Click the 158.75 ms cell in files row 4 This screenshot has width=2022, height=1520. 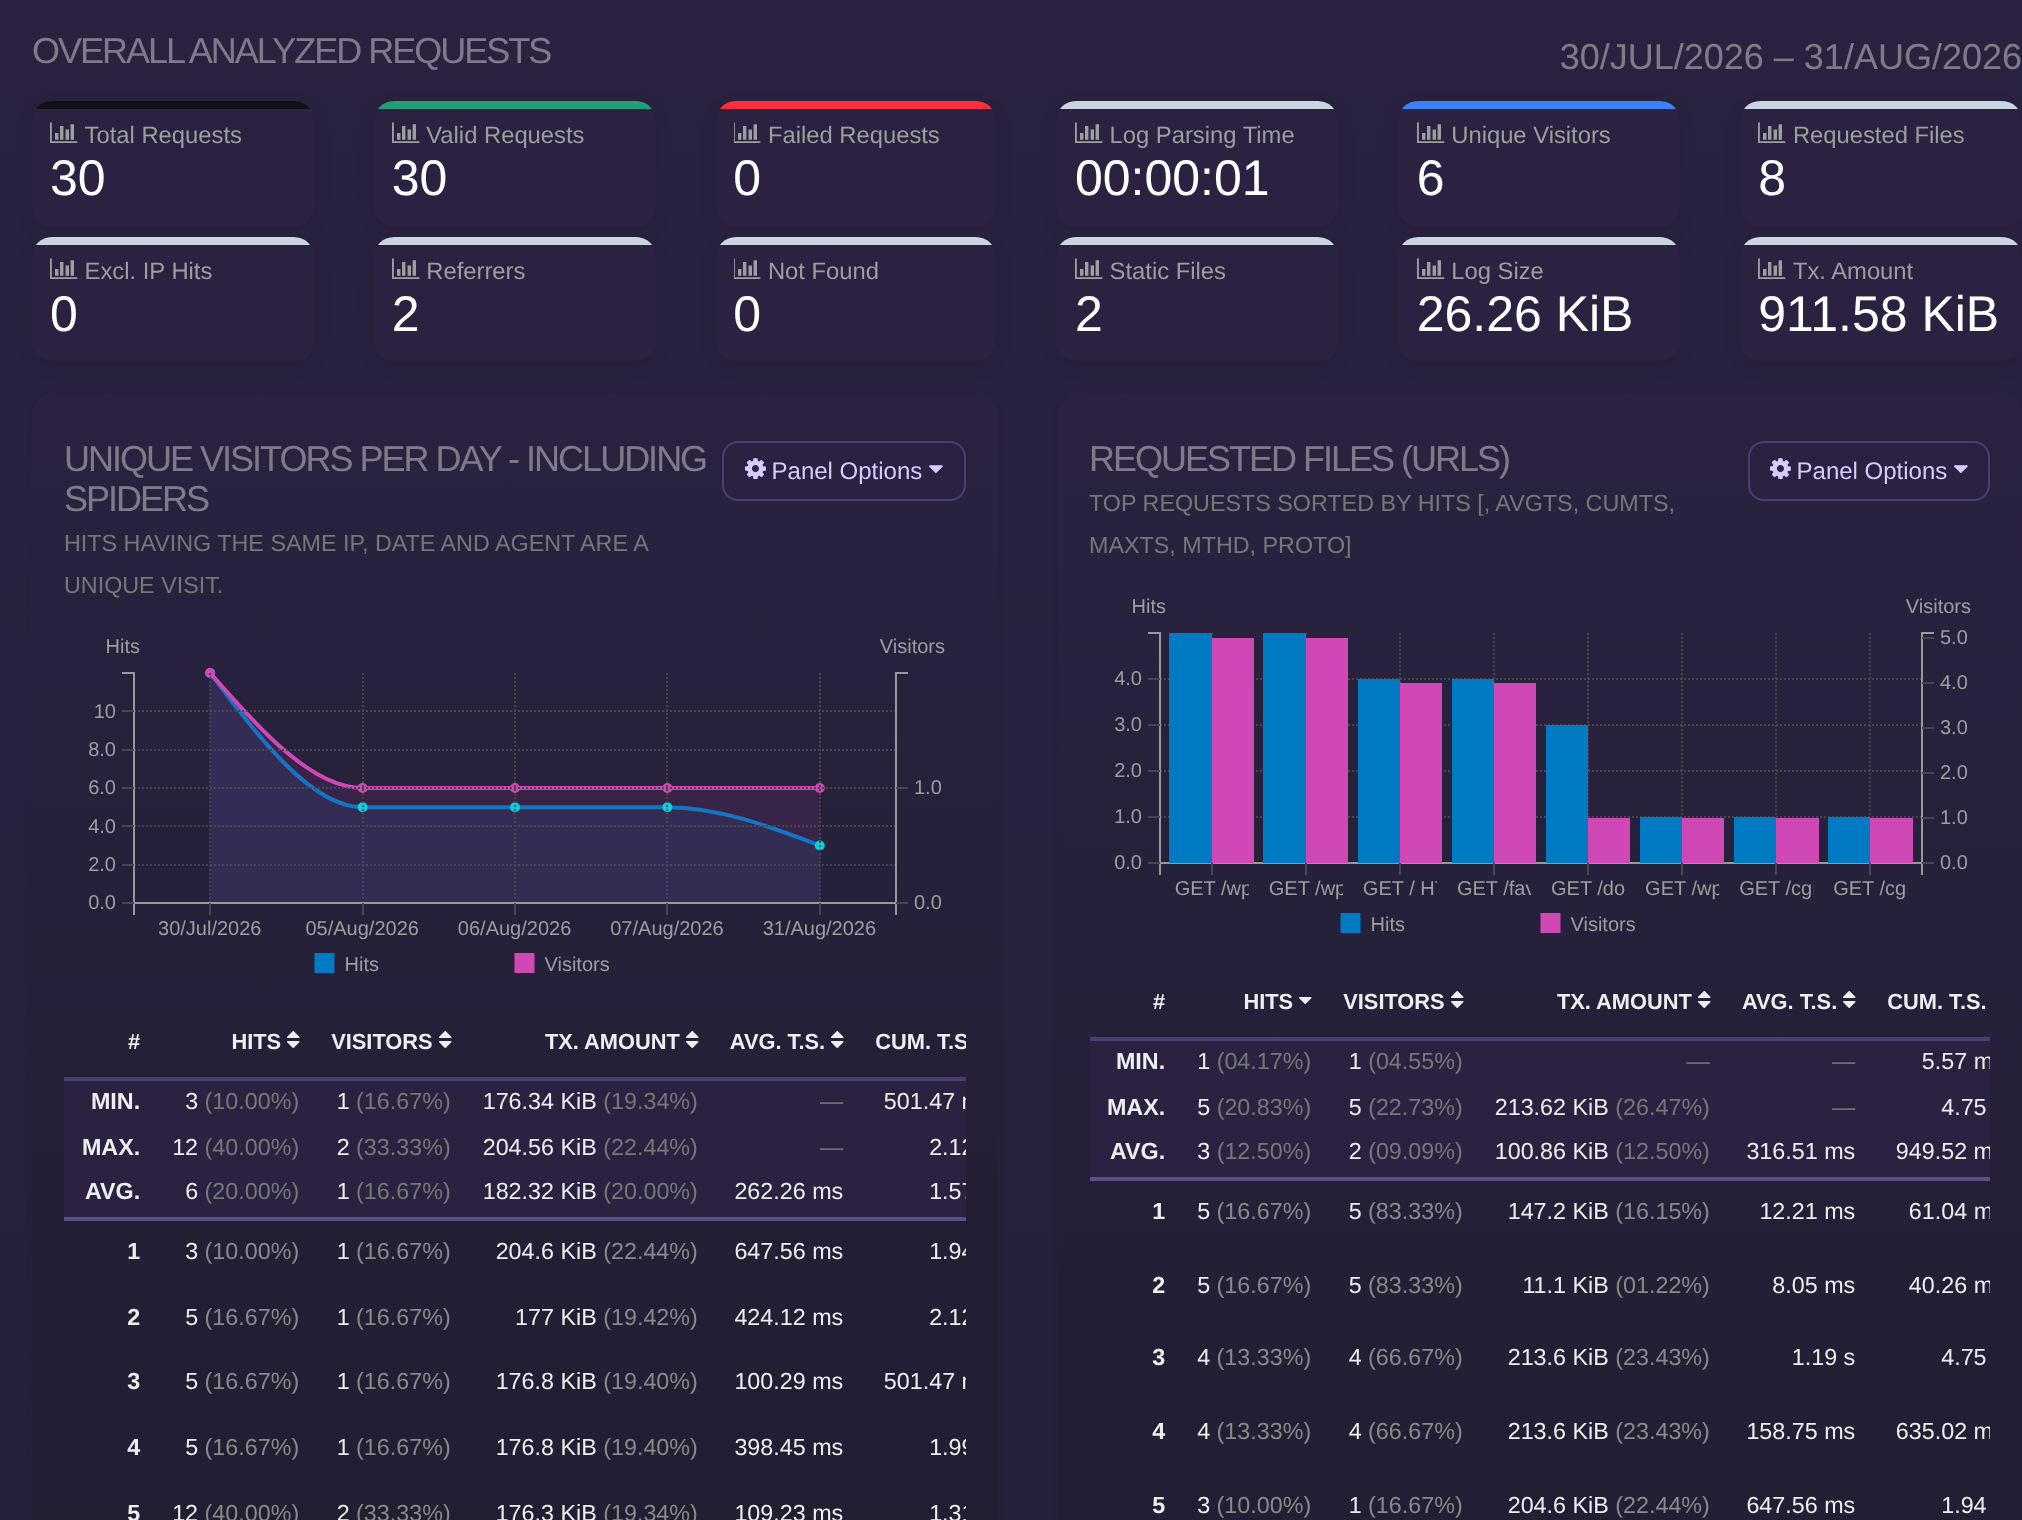[1800, 1431]
